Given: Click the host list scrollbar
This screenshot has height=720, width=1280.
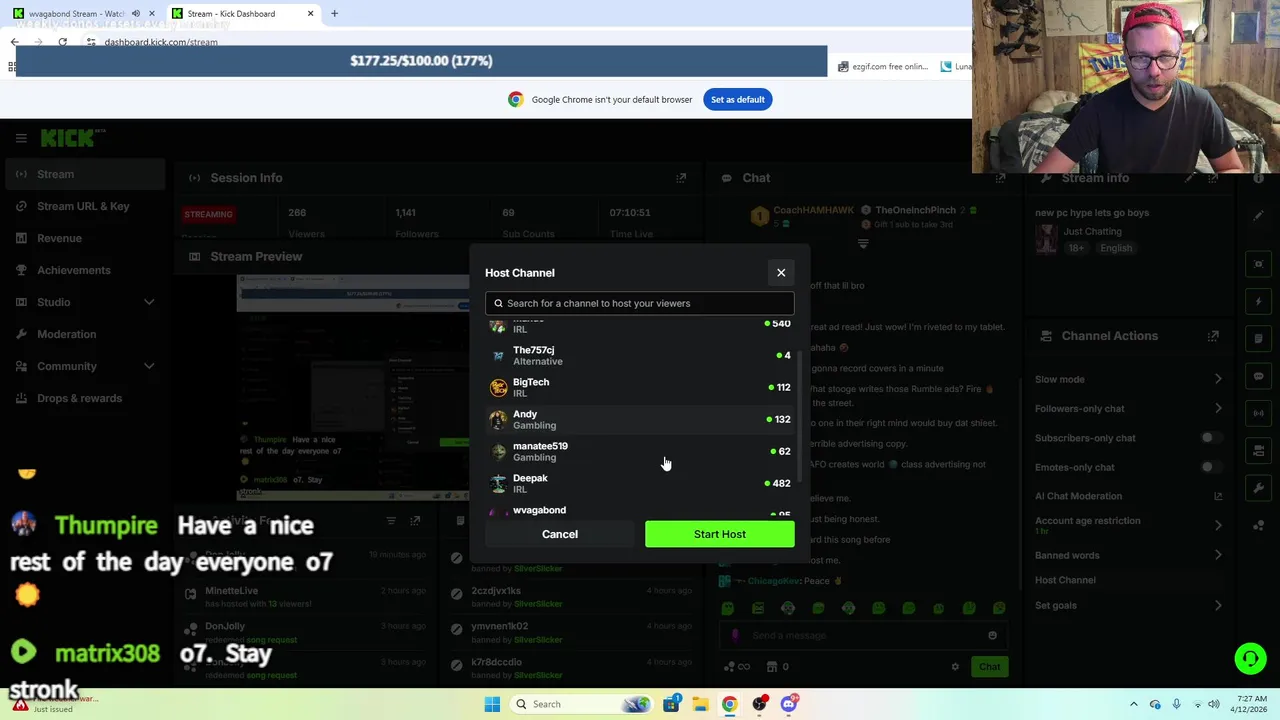Looking at the screenshot, I should 798,418.
